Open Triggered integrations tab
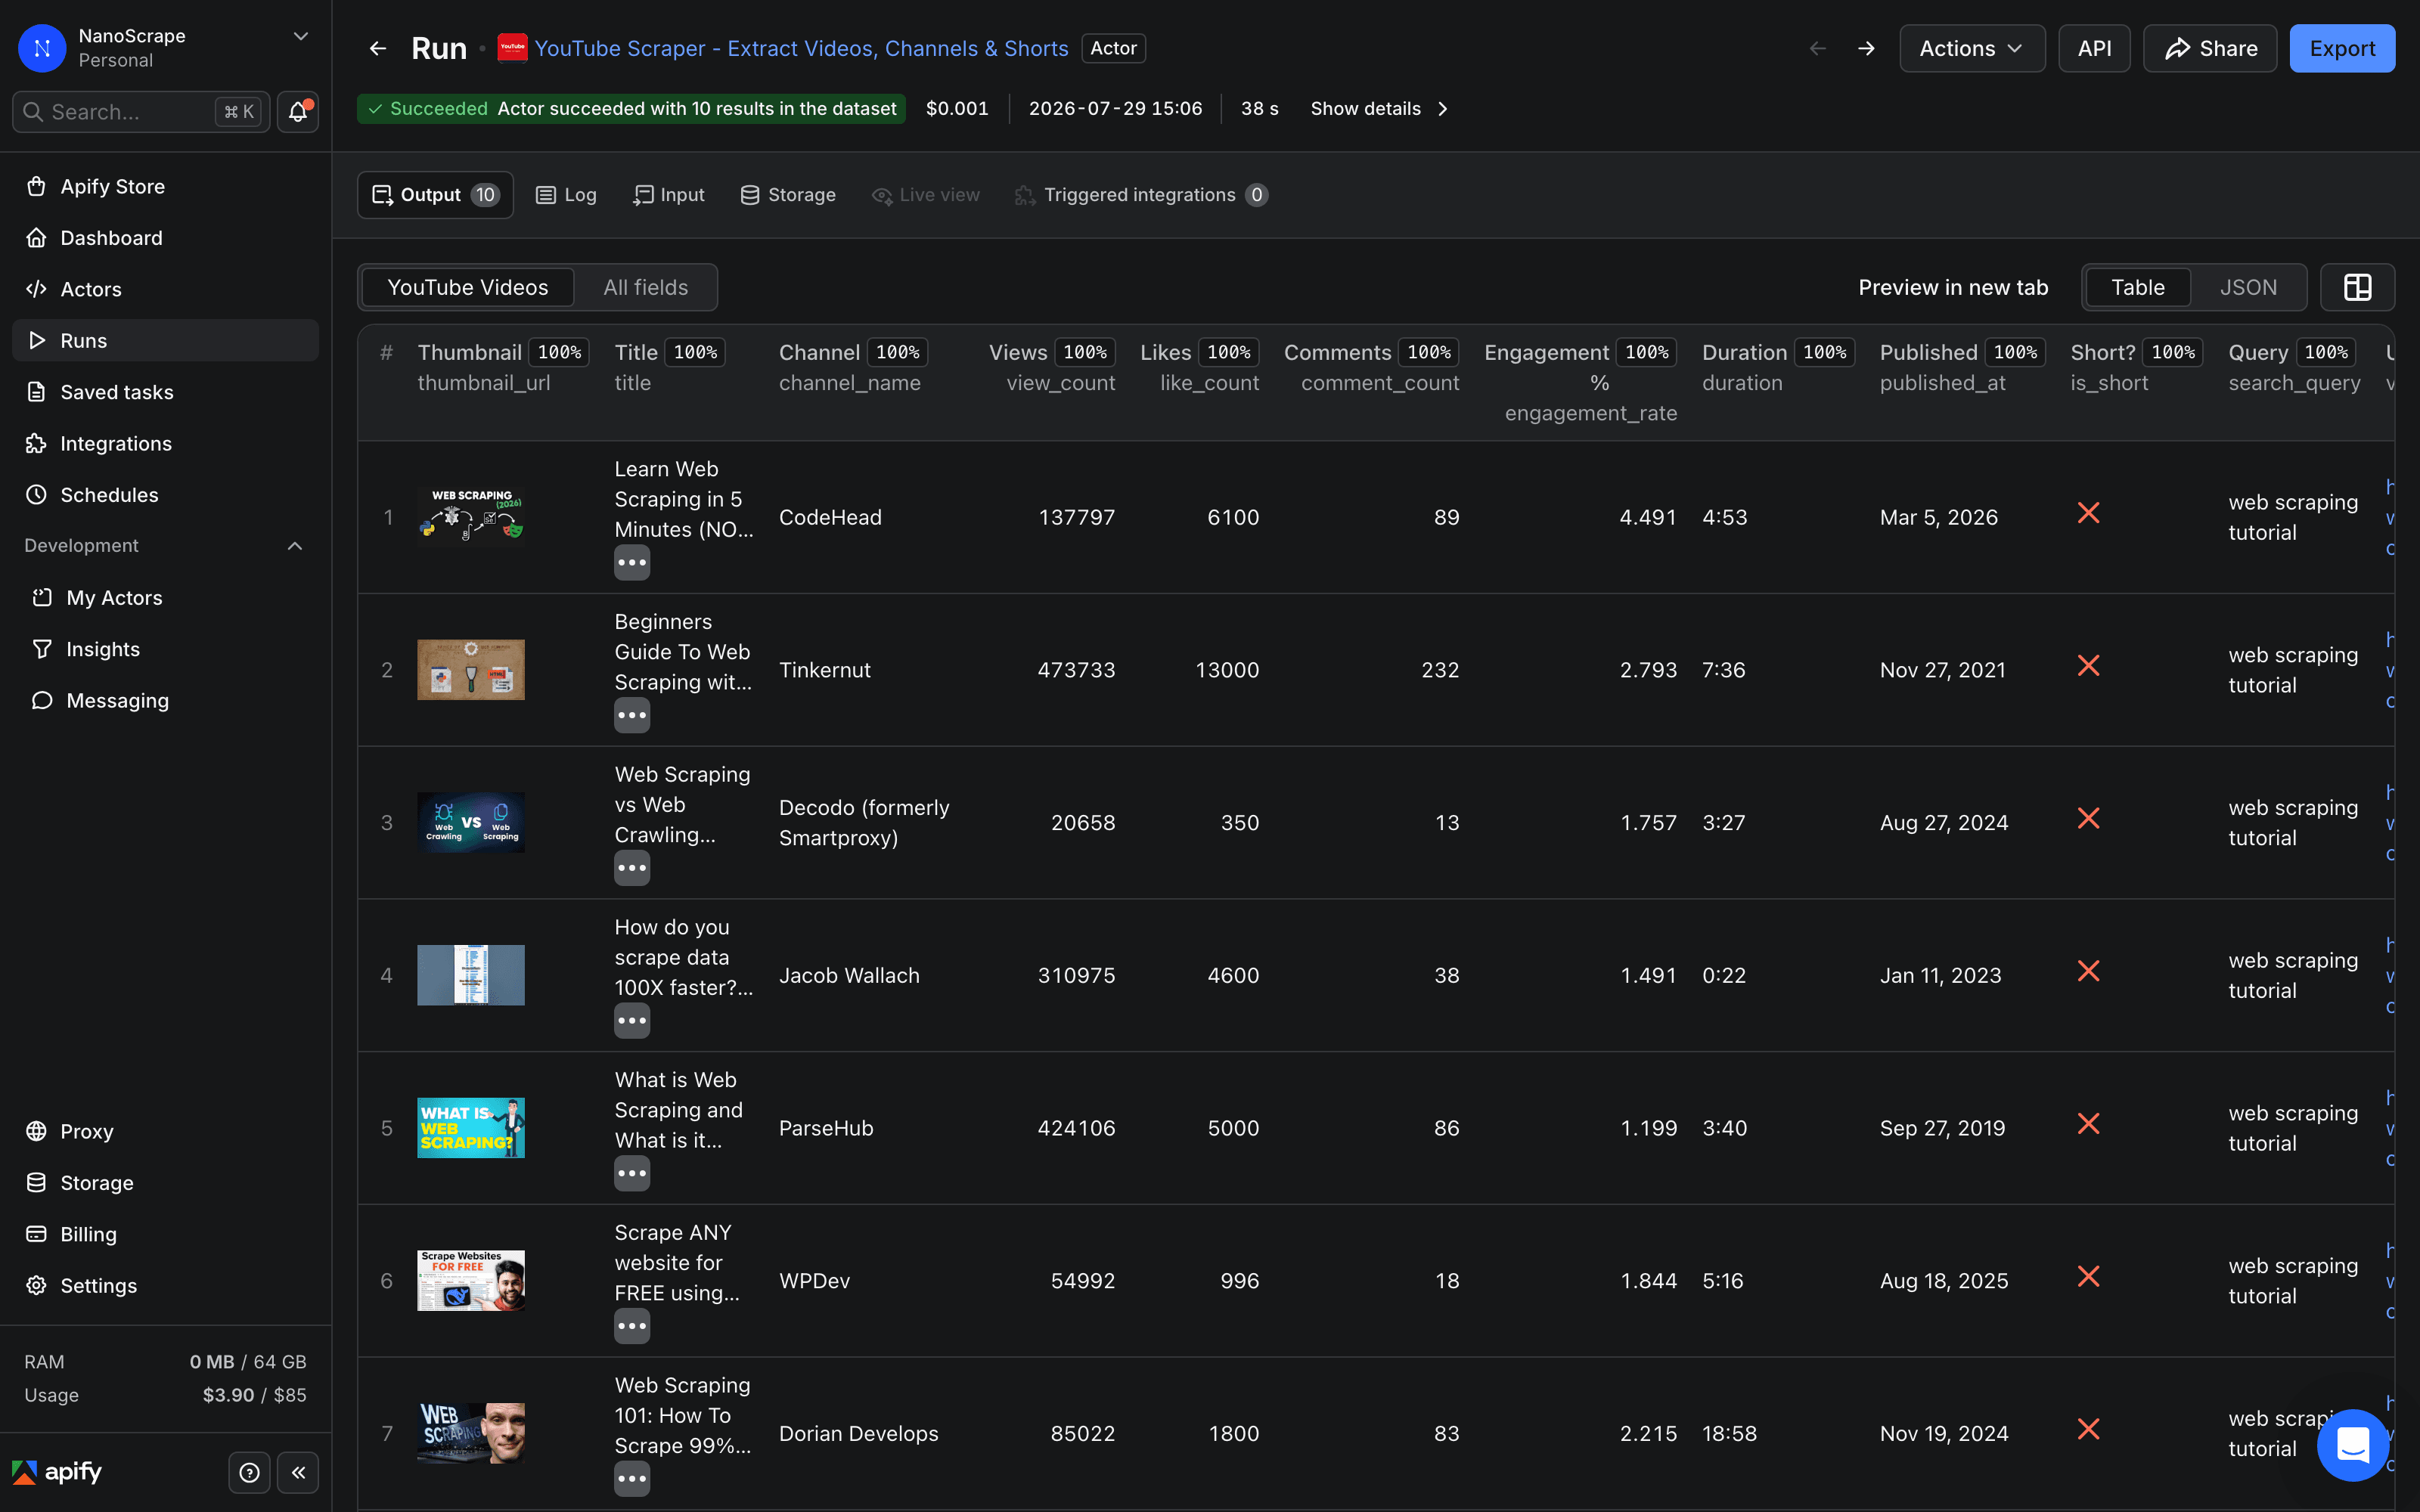This screenshot has width=2420, height=1512. 1141,195
